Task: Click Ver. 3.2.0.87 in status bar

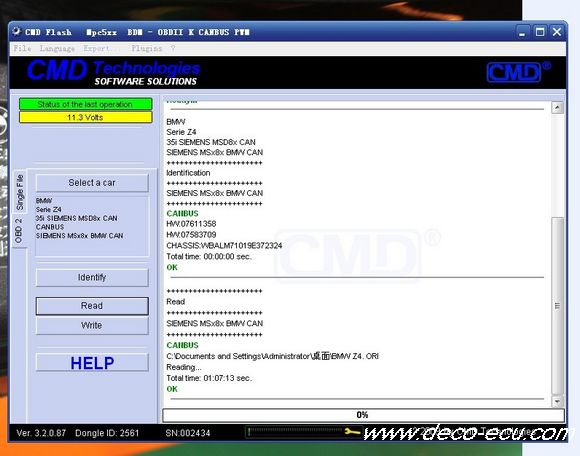Action: (41, 433)
